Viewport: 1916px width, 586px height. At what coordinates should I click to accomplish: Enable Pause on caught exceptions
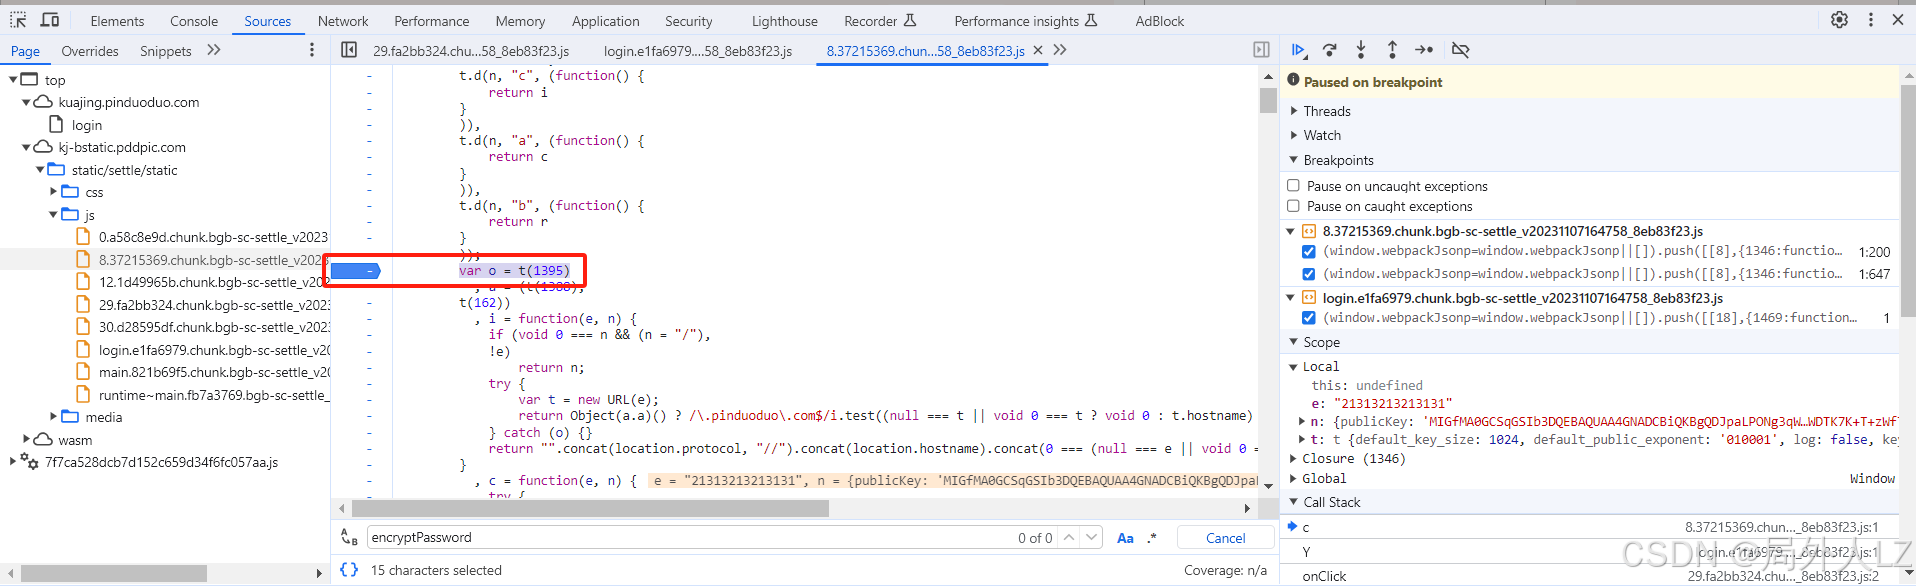pos(1293,206)
